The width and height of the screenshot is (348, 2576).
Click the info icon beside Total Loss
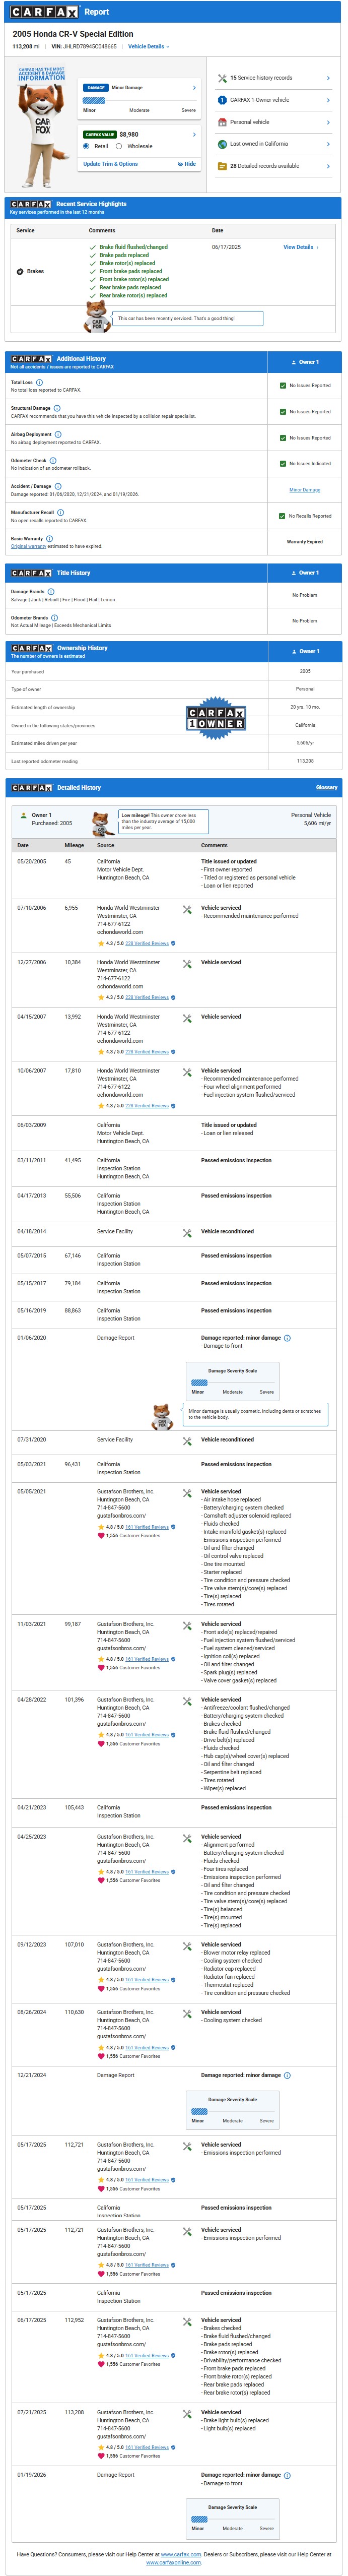pos(39,382)
